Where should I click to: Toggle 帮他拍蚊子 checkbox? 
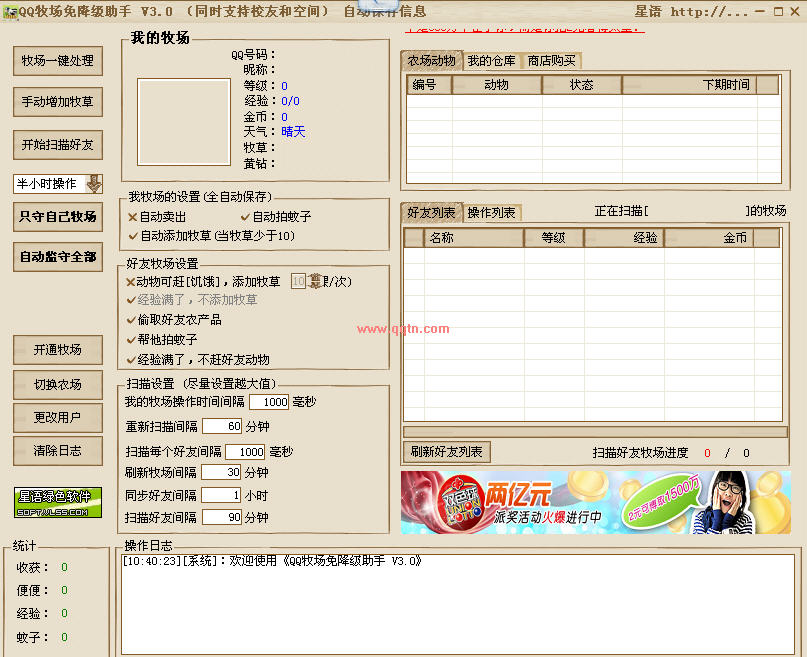coord(131,340)
